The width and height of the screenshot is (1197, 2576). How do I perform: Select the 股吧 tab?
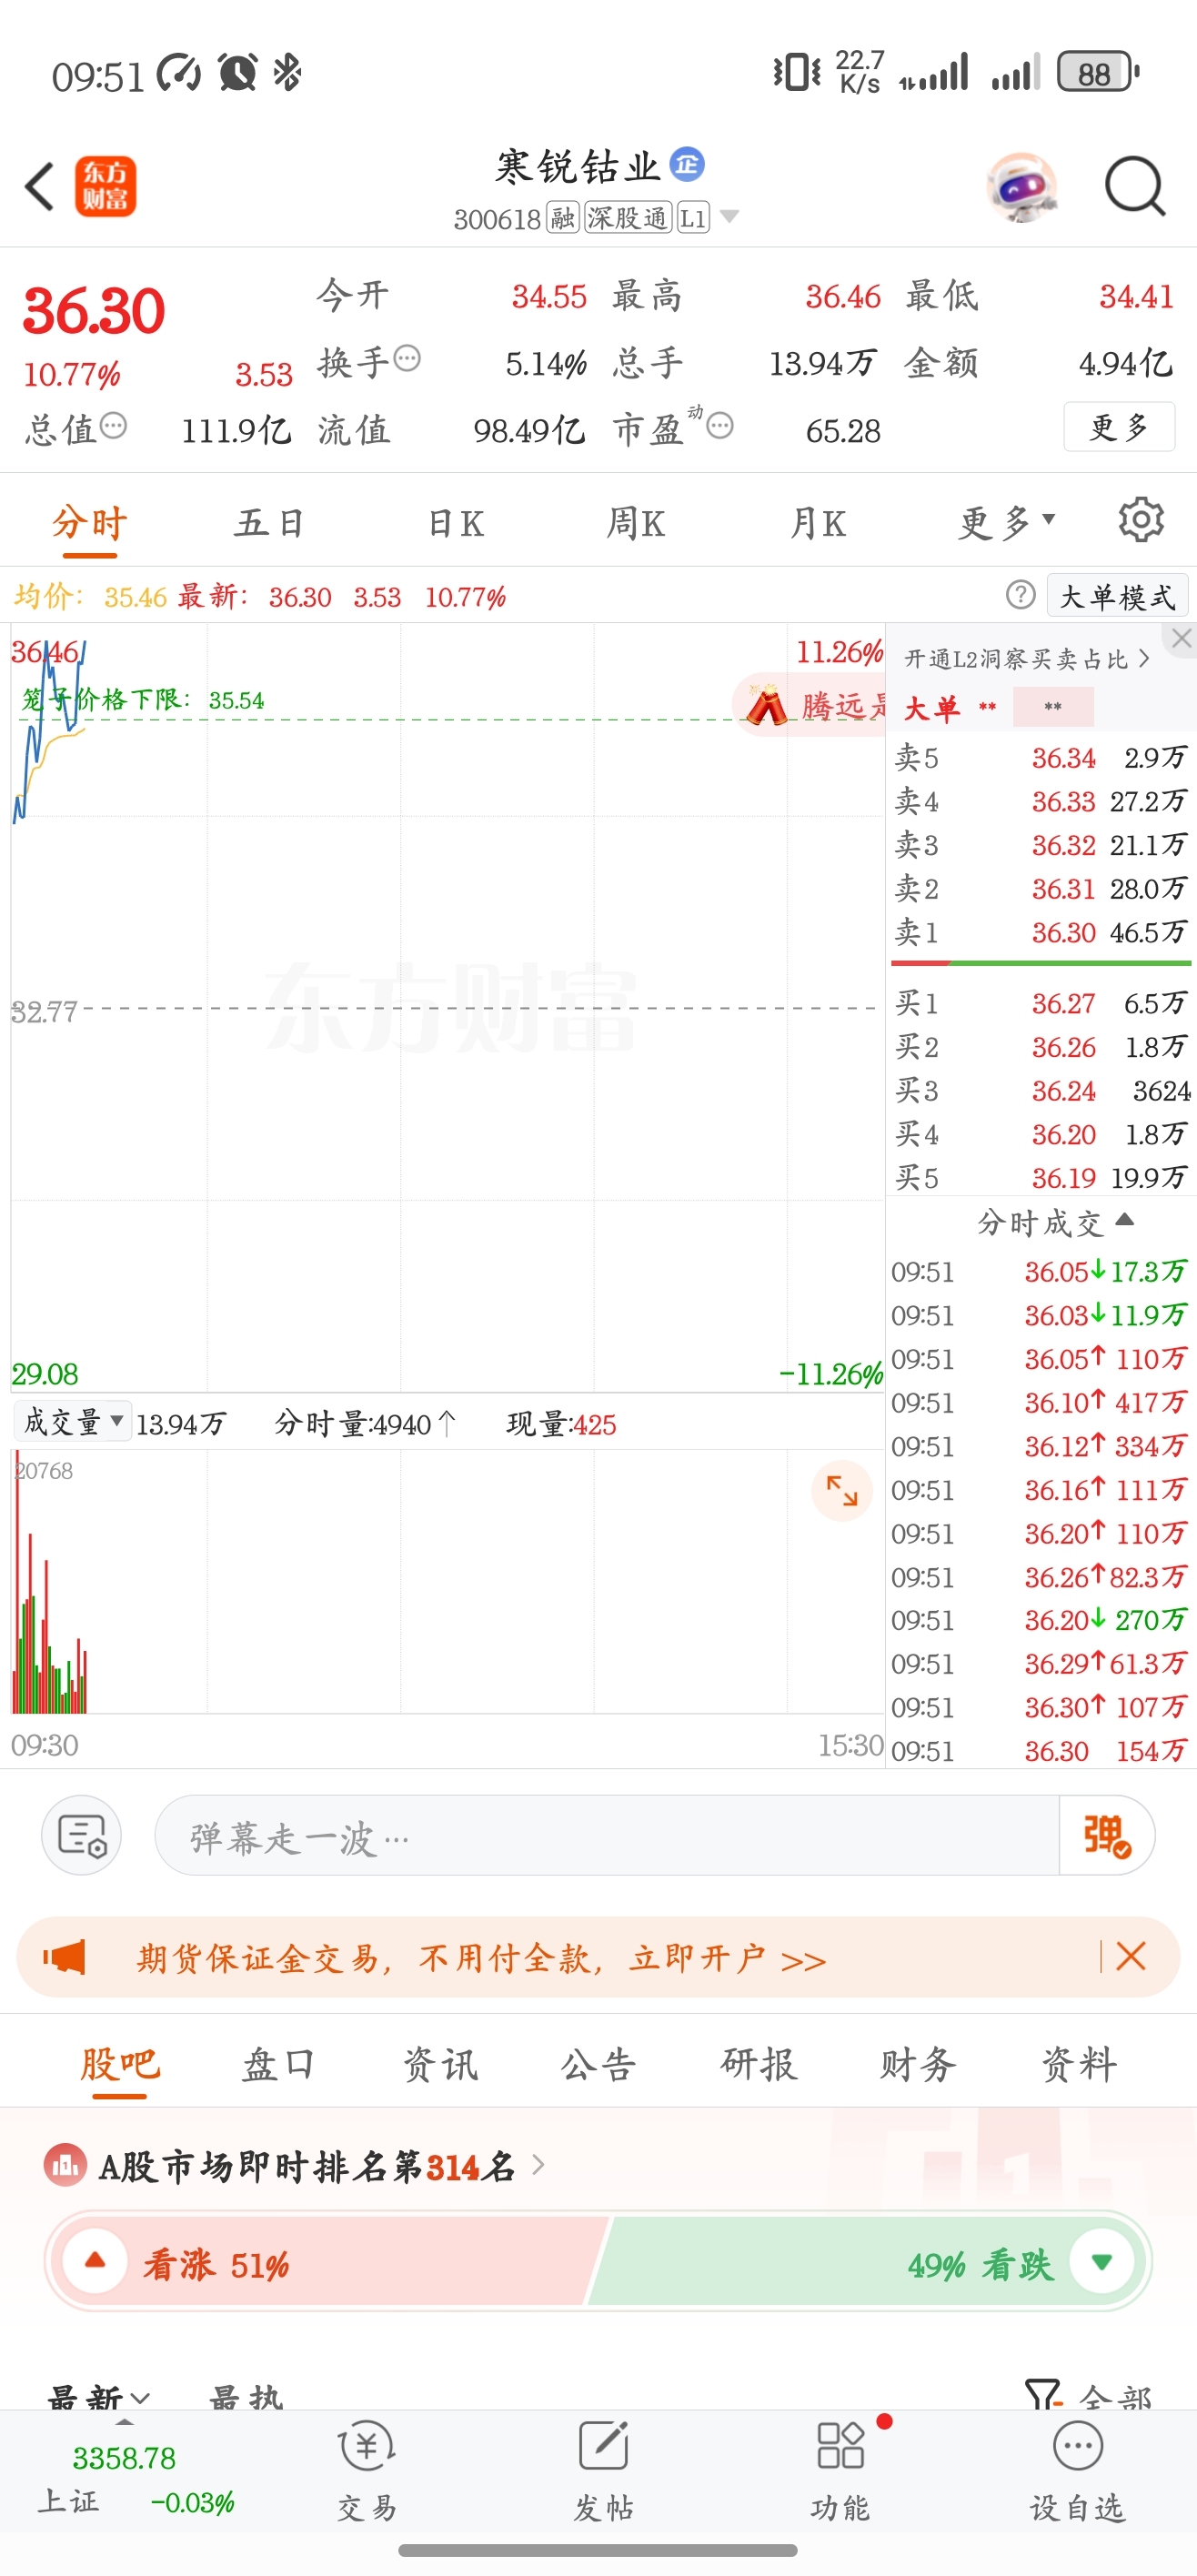(120, 2064)
